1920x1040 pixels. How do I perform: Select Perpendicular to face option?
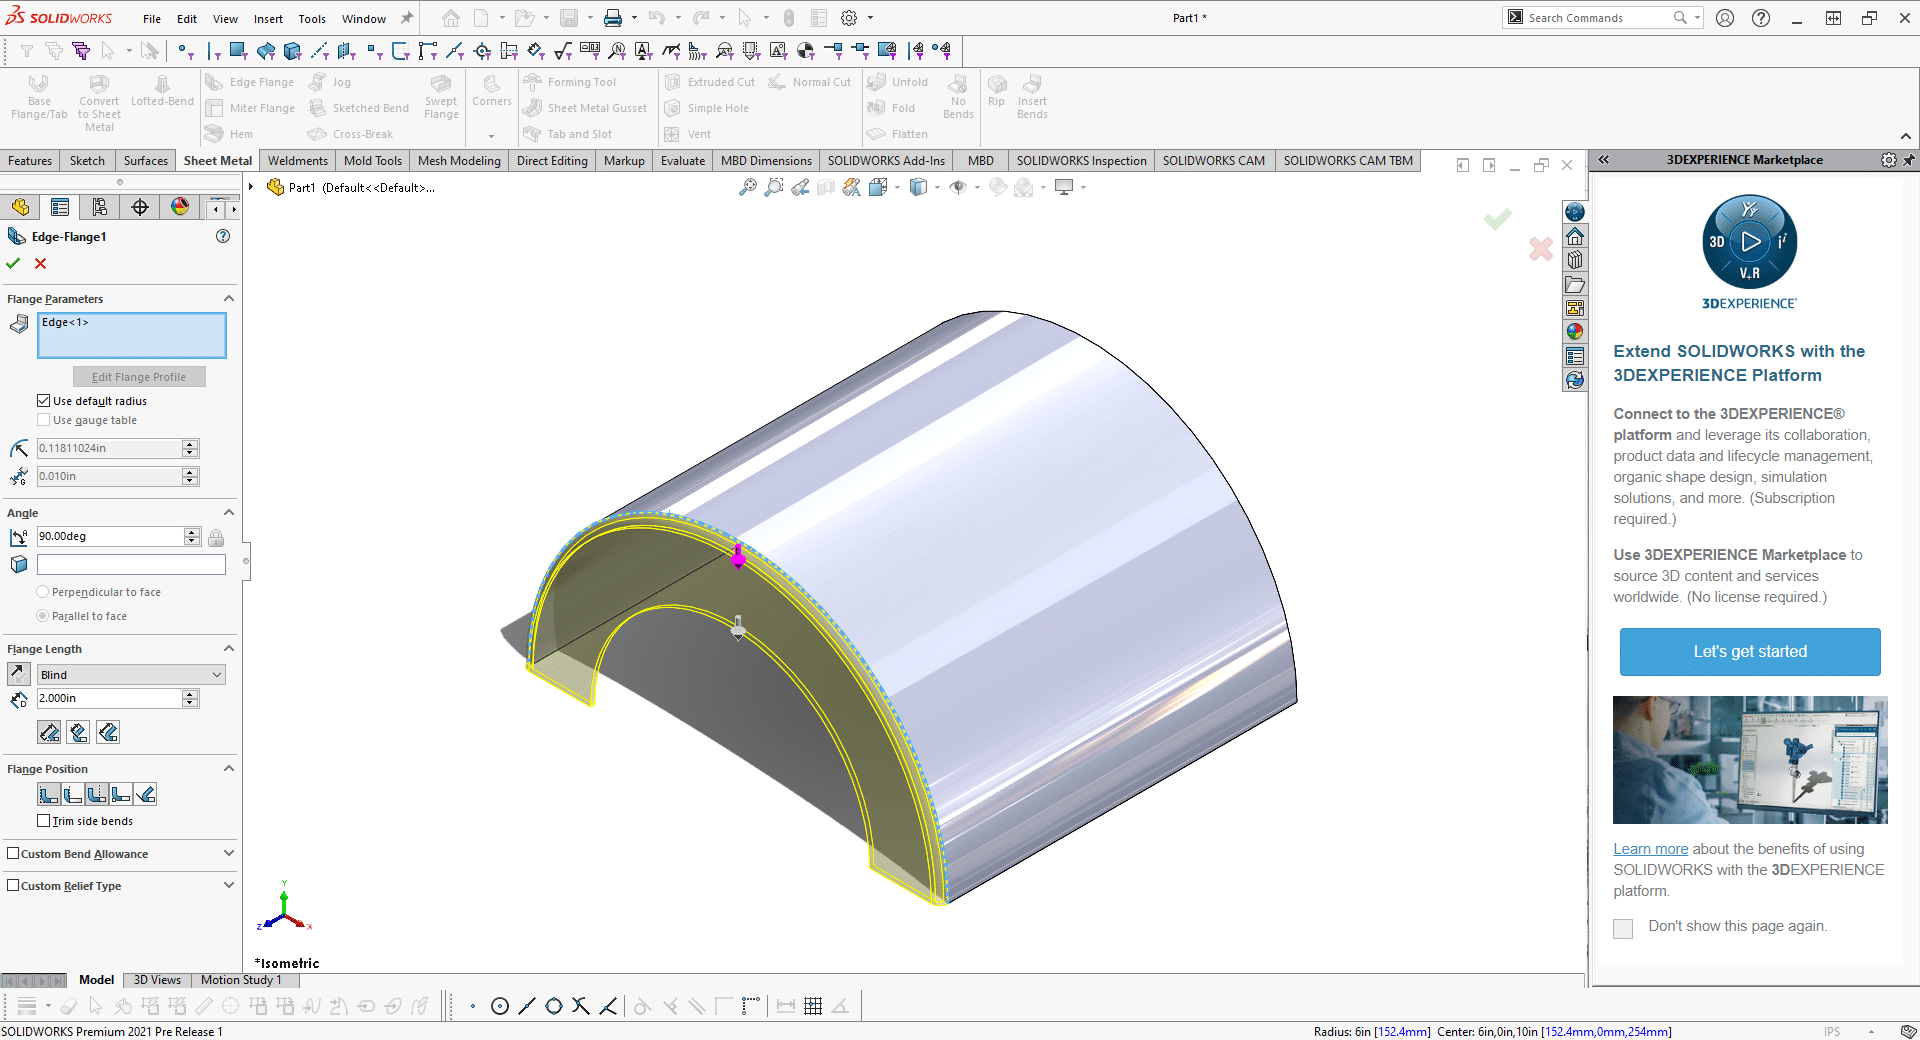pos(44,591)
